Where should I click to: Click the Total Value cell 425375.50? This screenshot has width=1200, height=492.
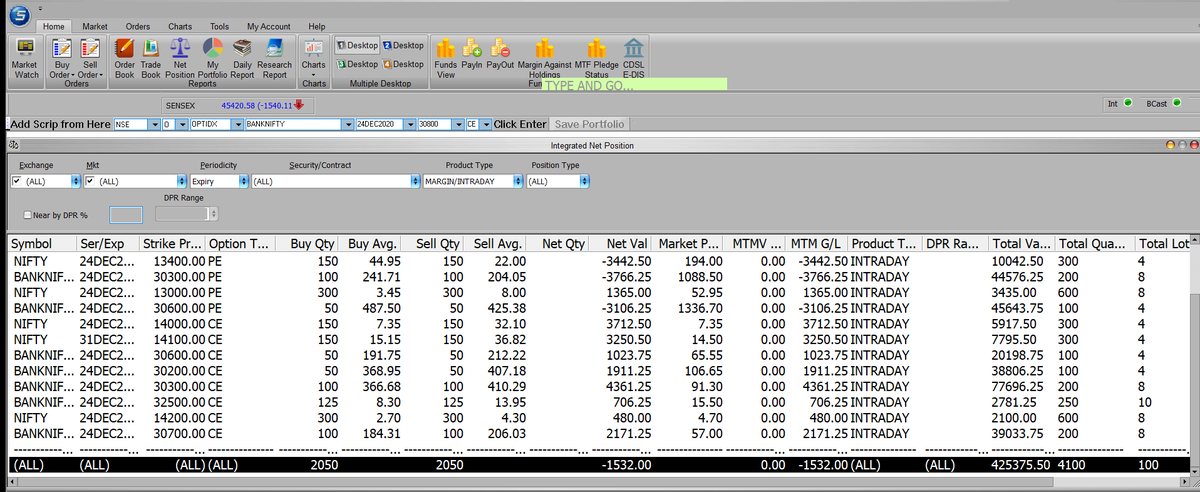tap(1020, 465)
